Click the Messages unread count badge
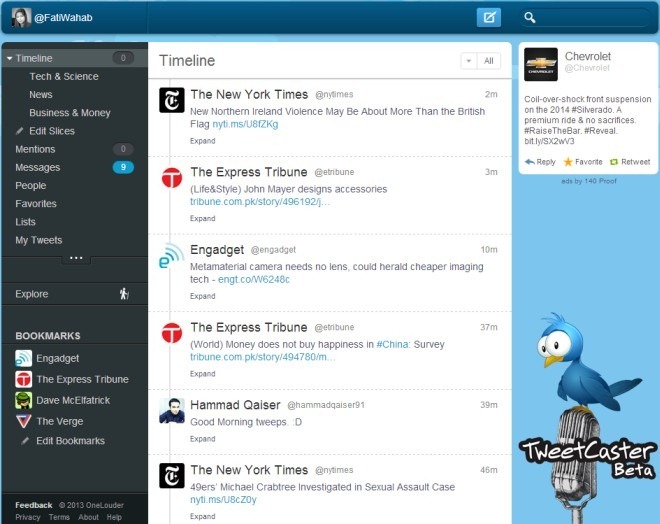The image size is (660, 524). tap(123, 167)
